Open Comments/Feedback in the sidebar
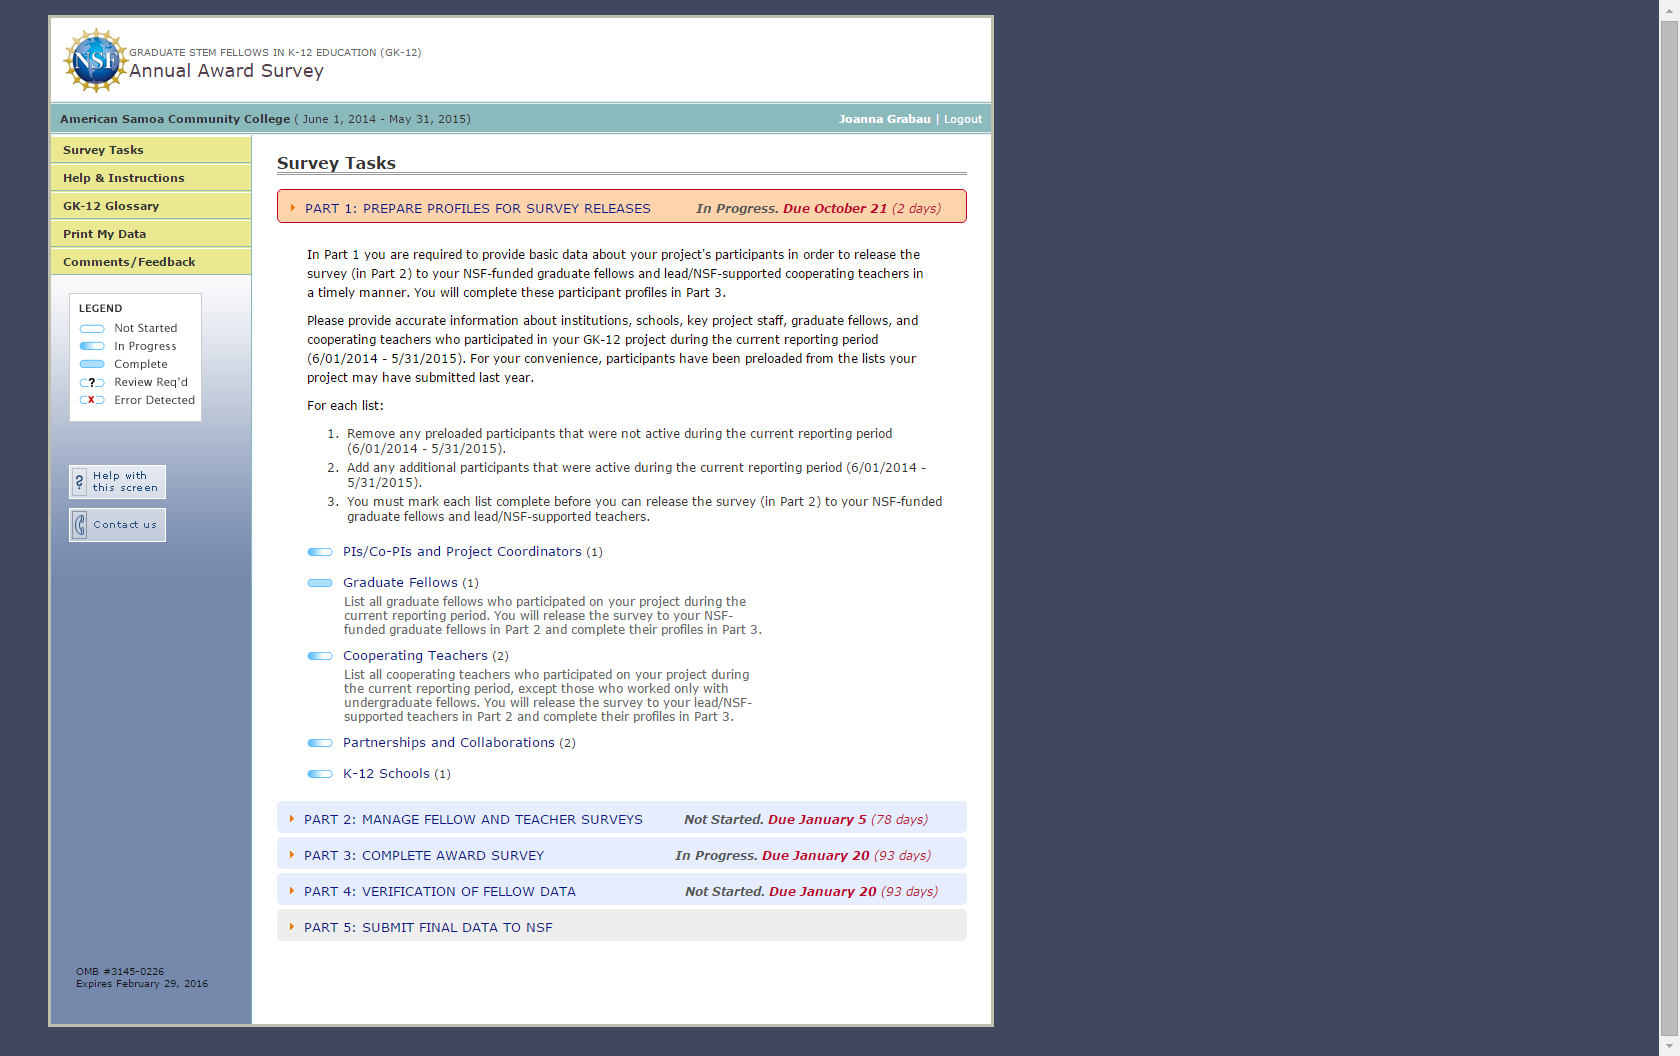This screenshot has height=1056, width=1680. (151, 262)
